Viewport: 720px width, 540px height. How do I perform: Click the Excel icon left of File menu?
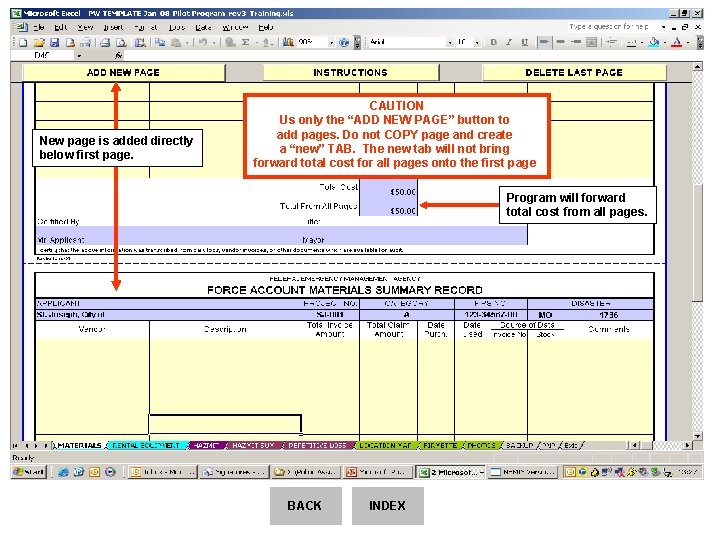22,27
